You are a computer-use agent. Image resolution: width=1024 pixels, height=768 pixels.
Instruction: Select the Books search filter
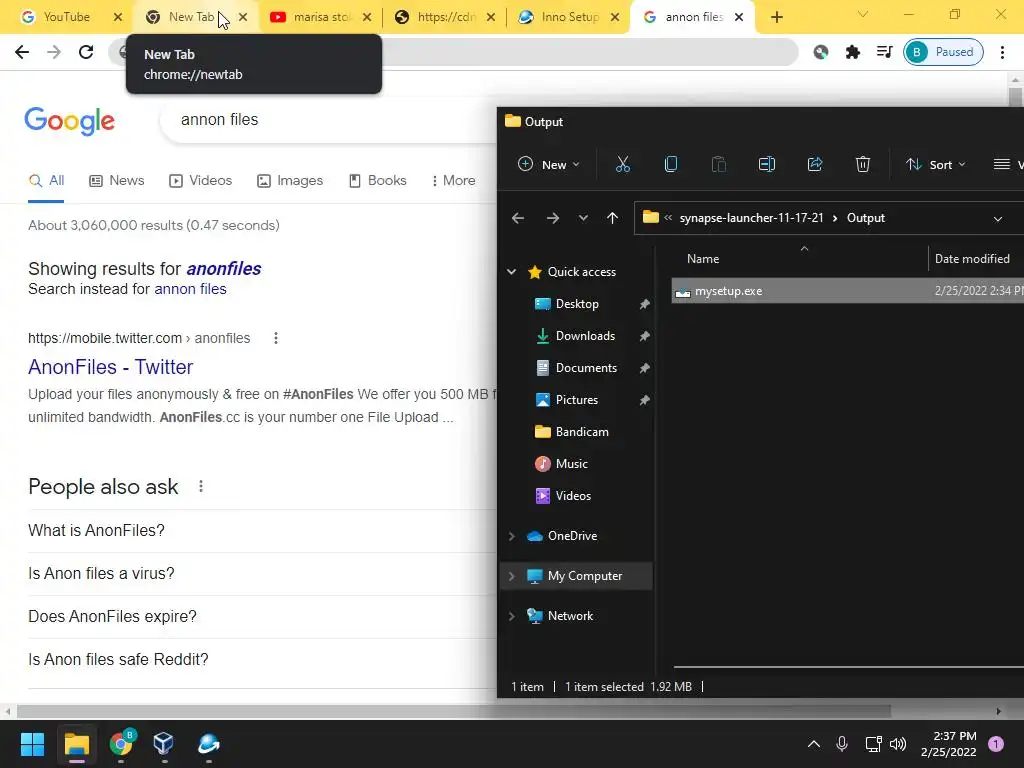(x=377, y=181)
